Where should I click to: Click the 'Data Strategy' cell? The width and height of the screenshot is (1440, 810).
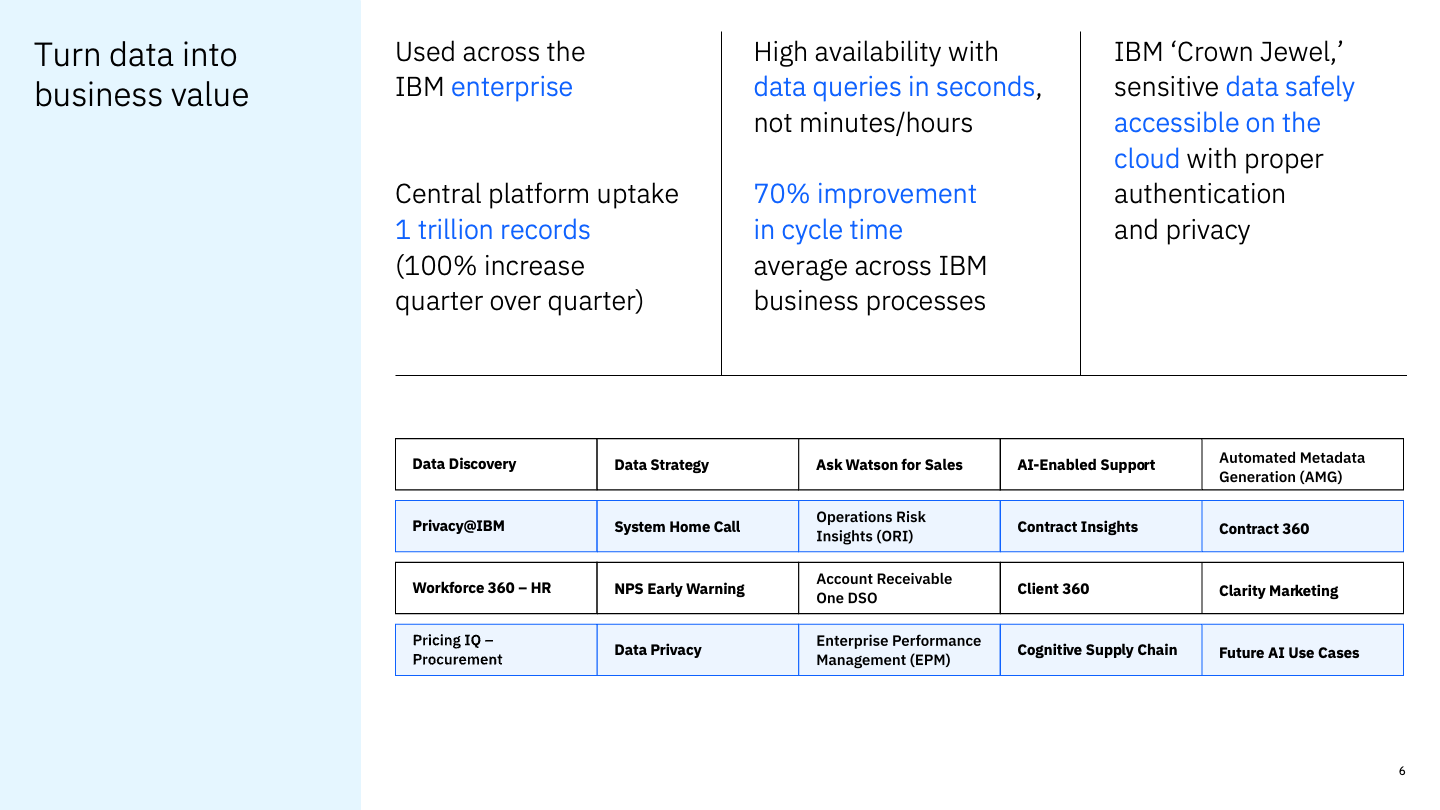coord(698,464)
